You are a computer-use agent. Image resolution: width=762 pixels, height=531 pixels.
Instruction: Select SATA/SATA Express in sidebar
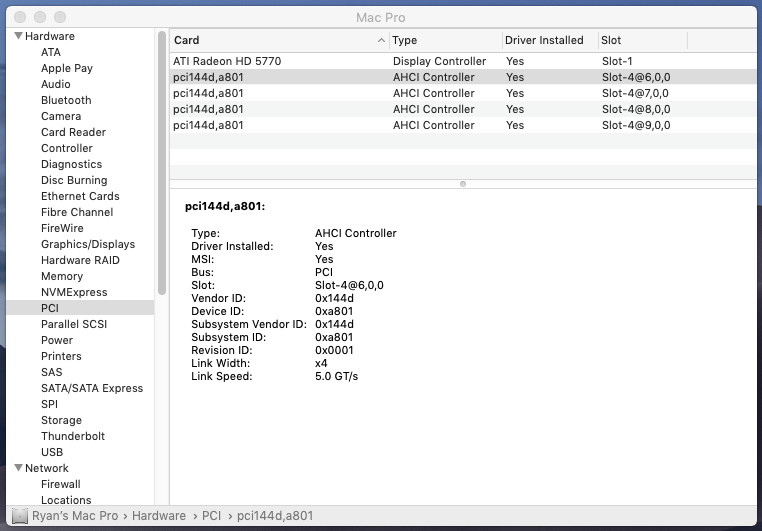[91, 388]
